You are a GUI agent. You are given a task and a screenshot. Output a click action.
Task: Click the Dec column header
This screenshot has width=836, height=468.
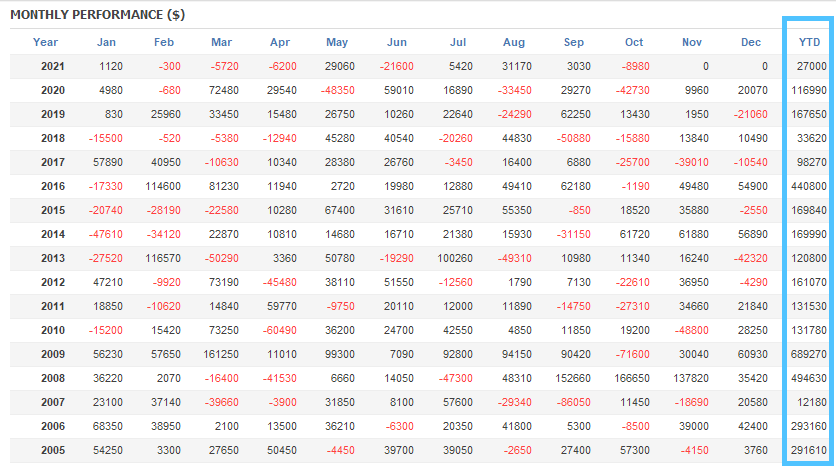pyautogui.click(x=751, y=42)
